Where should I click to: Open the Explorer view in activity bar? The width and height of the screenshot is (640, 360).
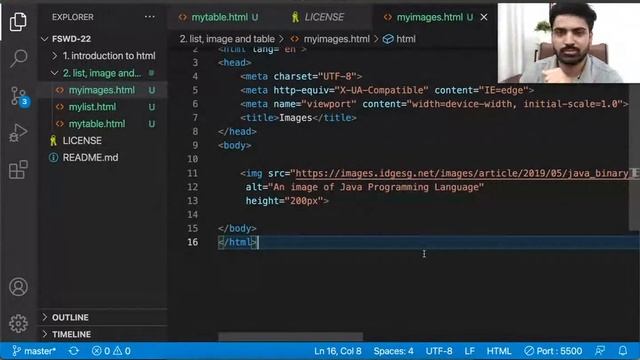[x=18, y=21]
